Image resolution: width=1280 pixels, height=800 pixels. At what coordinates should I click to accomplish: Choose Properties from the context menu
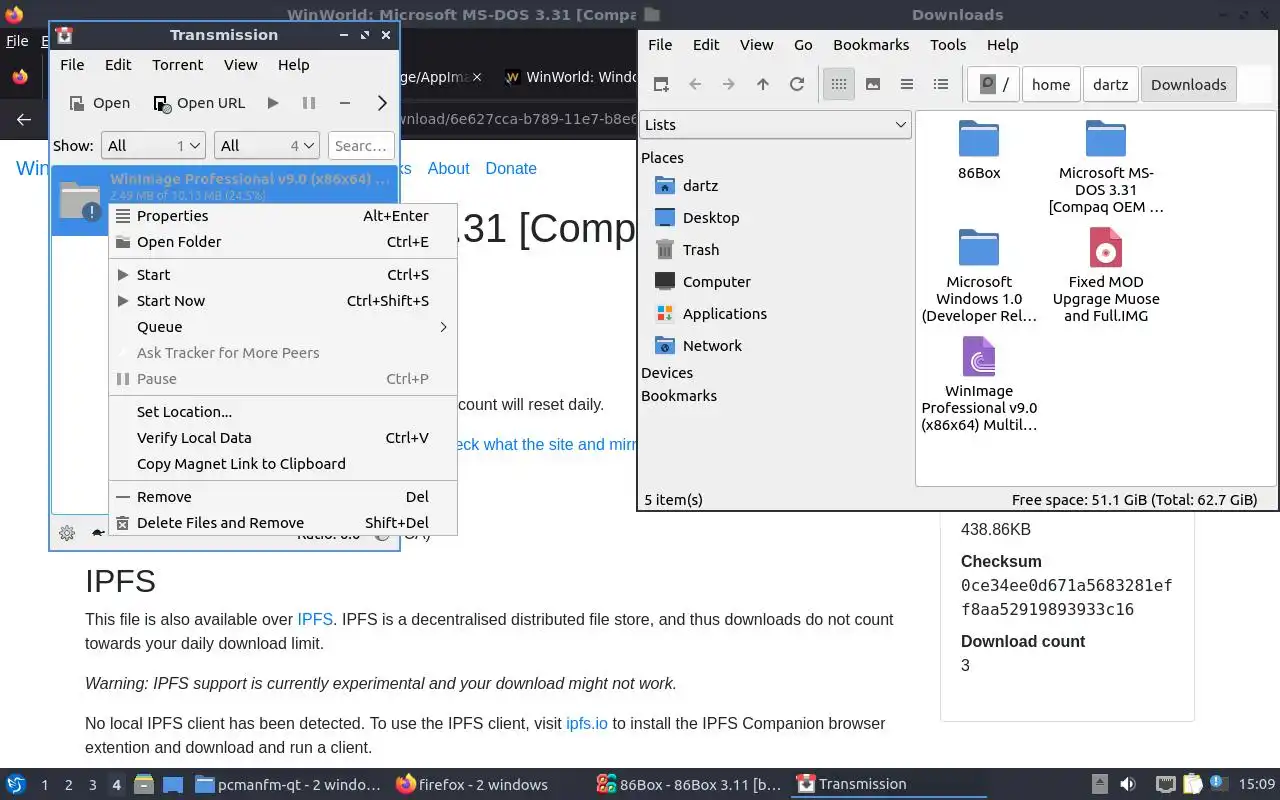tap(283, 216)
